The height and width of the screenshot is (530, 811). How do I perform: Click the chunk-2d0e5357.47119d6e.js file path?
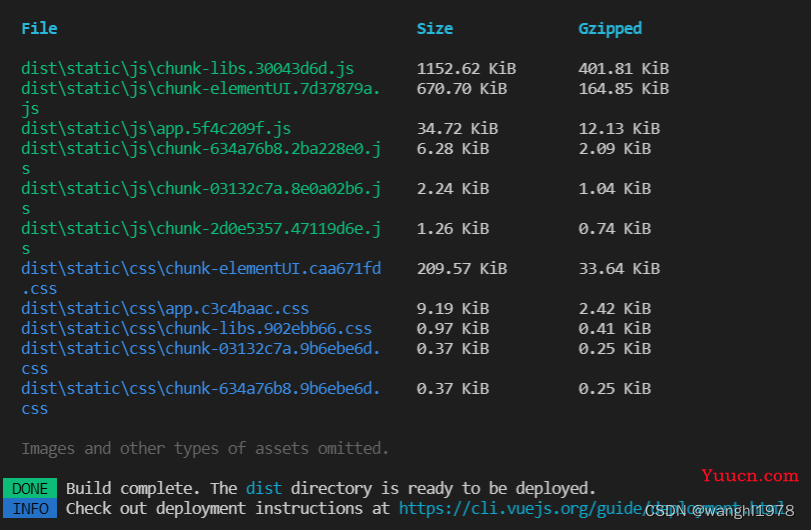coord(201,238)
